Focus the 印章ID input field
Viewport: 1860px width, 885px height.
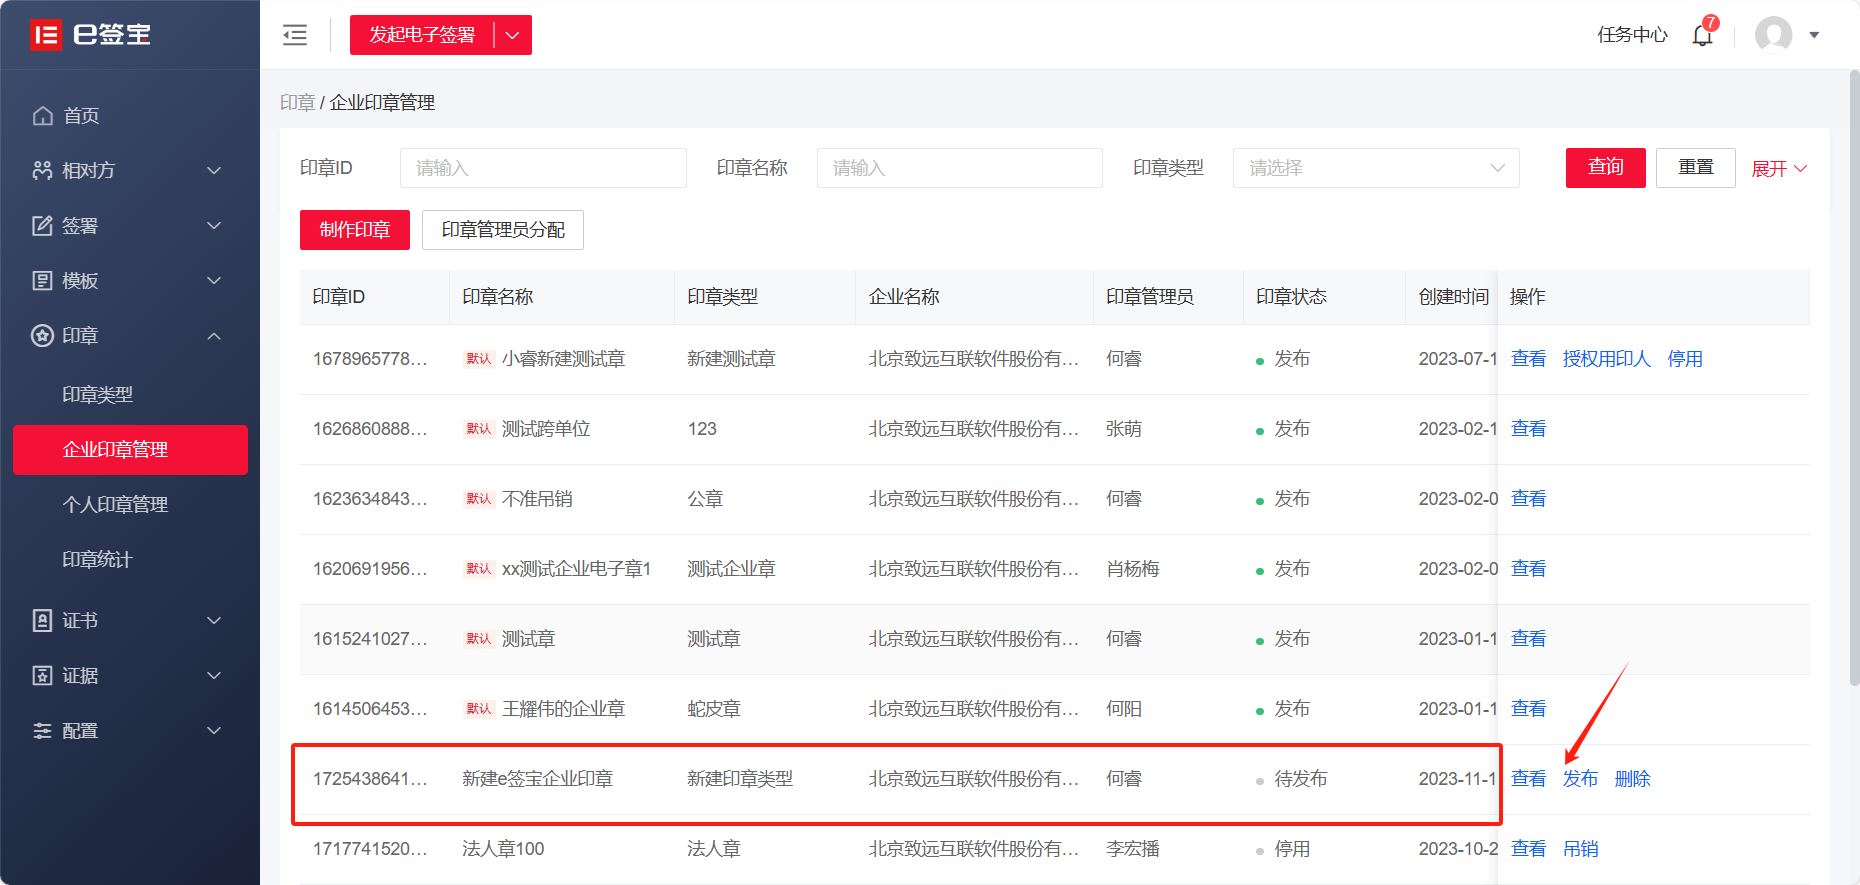pos(543,168)
